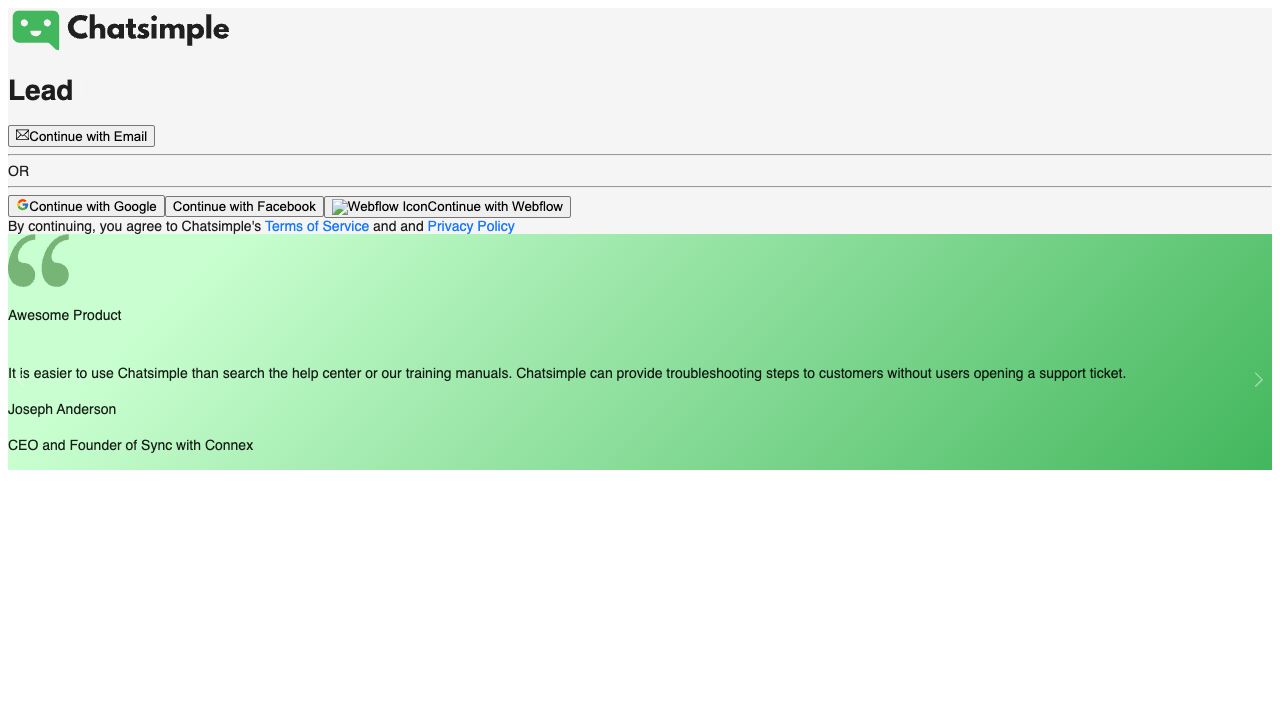Click the testimonial paragraph about troubleshooting steps
1280x720 pixels.
tap(566, 373)
